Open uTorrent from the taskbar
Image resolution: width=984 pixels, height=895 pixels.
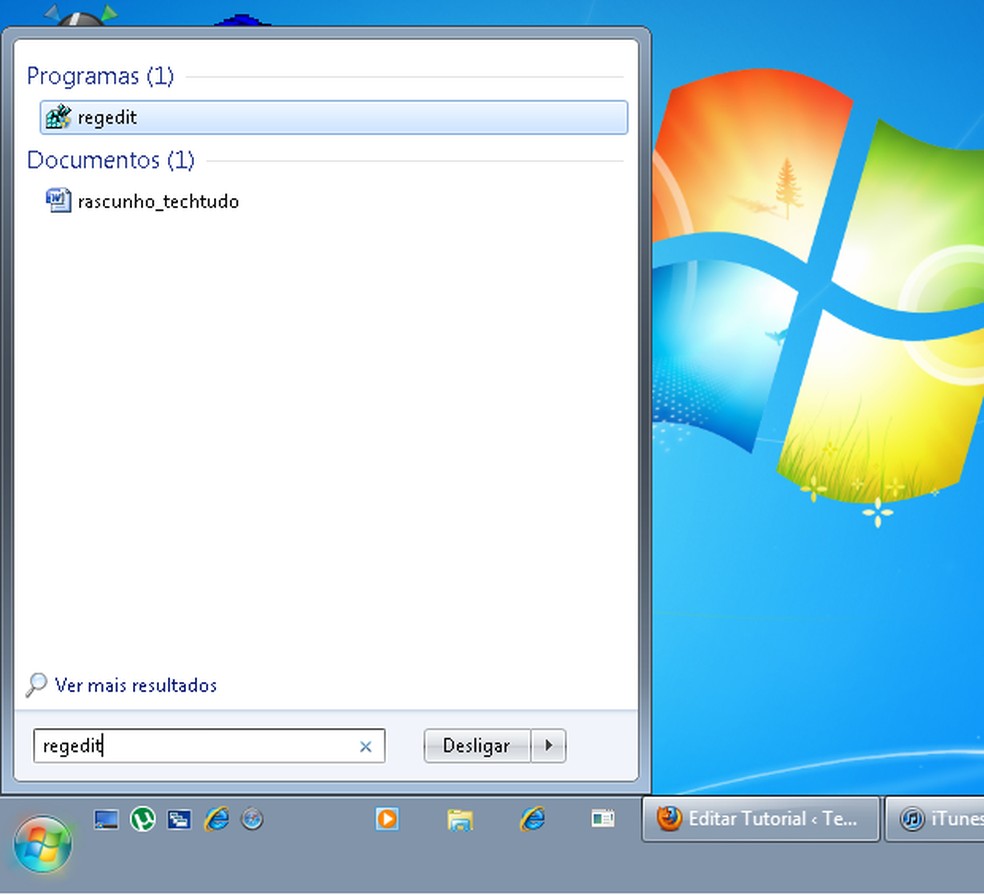click(143, 819)
